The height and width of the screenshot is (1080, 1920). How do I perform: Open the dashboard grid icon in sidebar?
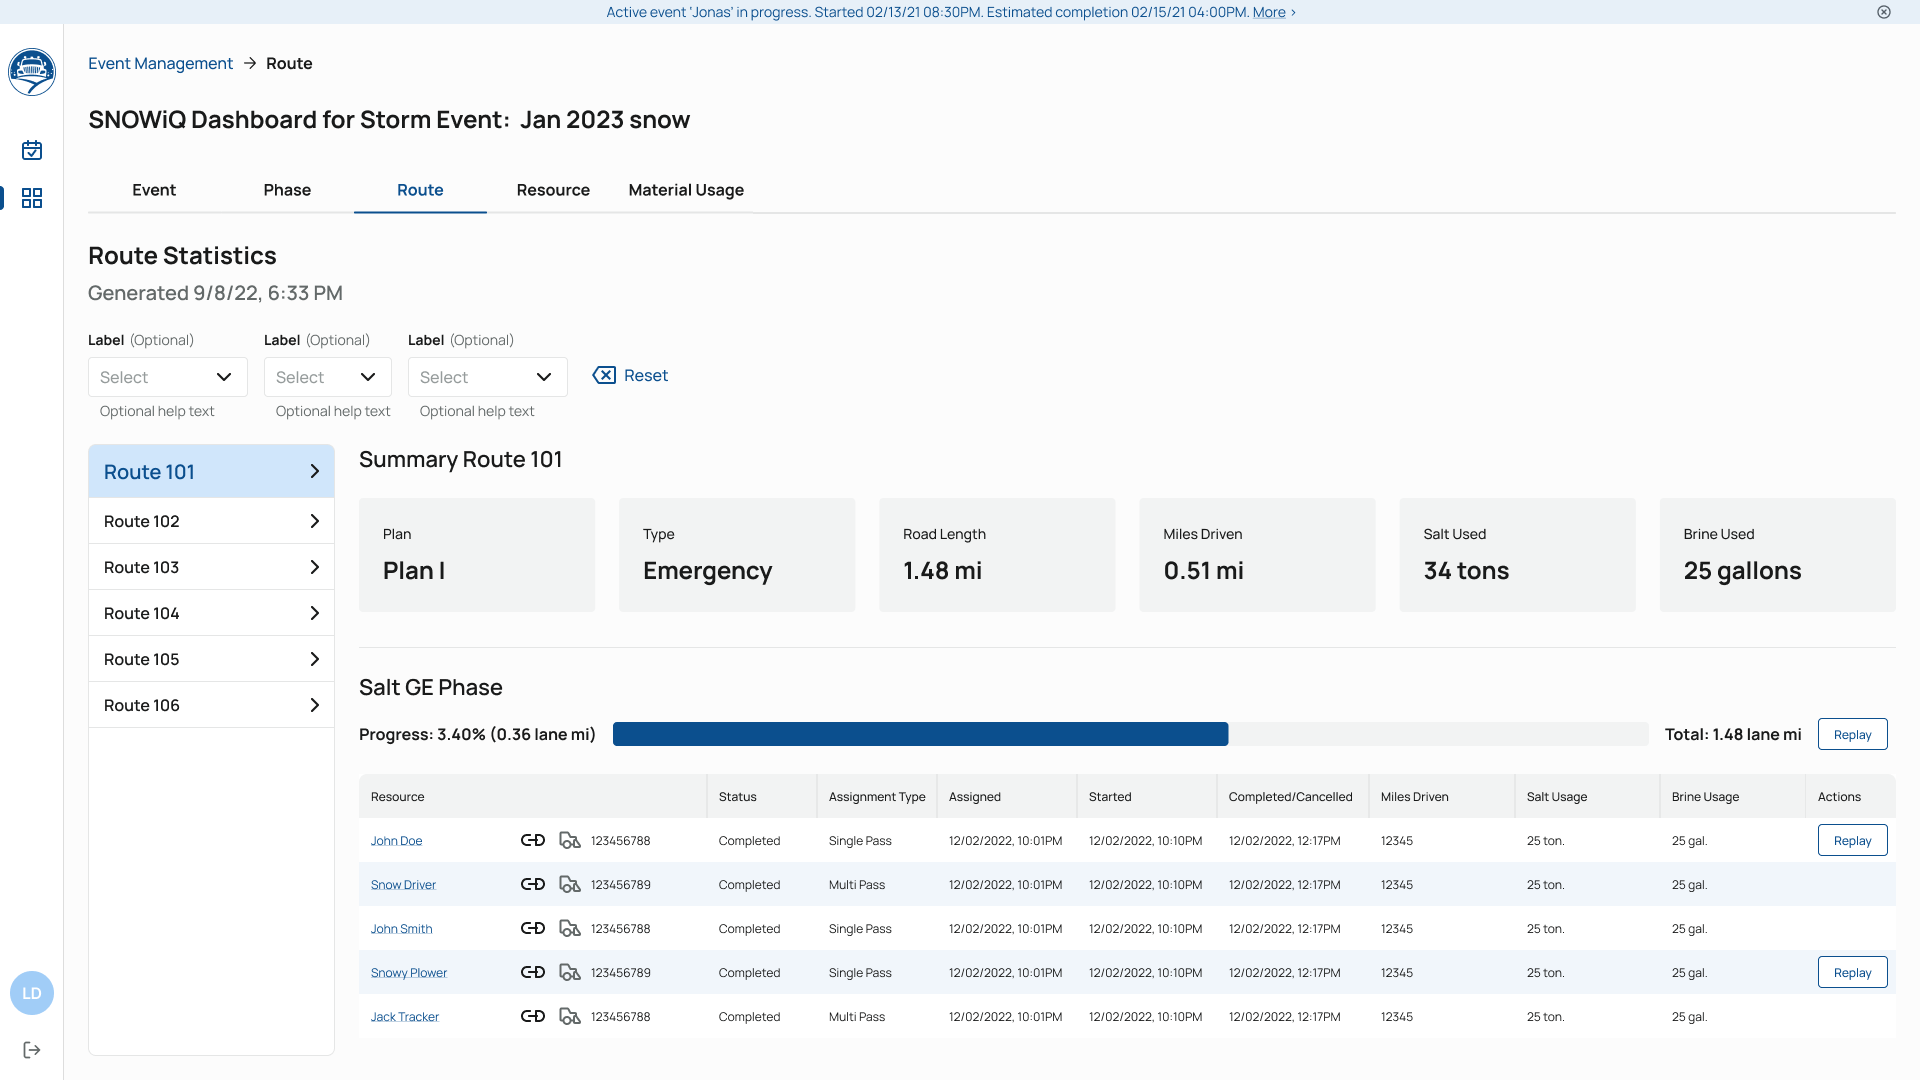tap(32, 198)
